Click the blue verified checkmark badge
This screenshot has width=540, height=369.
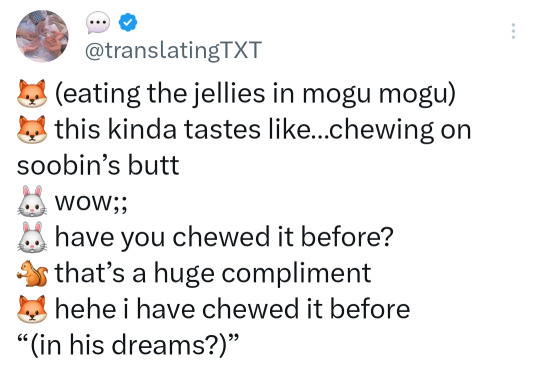128,22
